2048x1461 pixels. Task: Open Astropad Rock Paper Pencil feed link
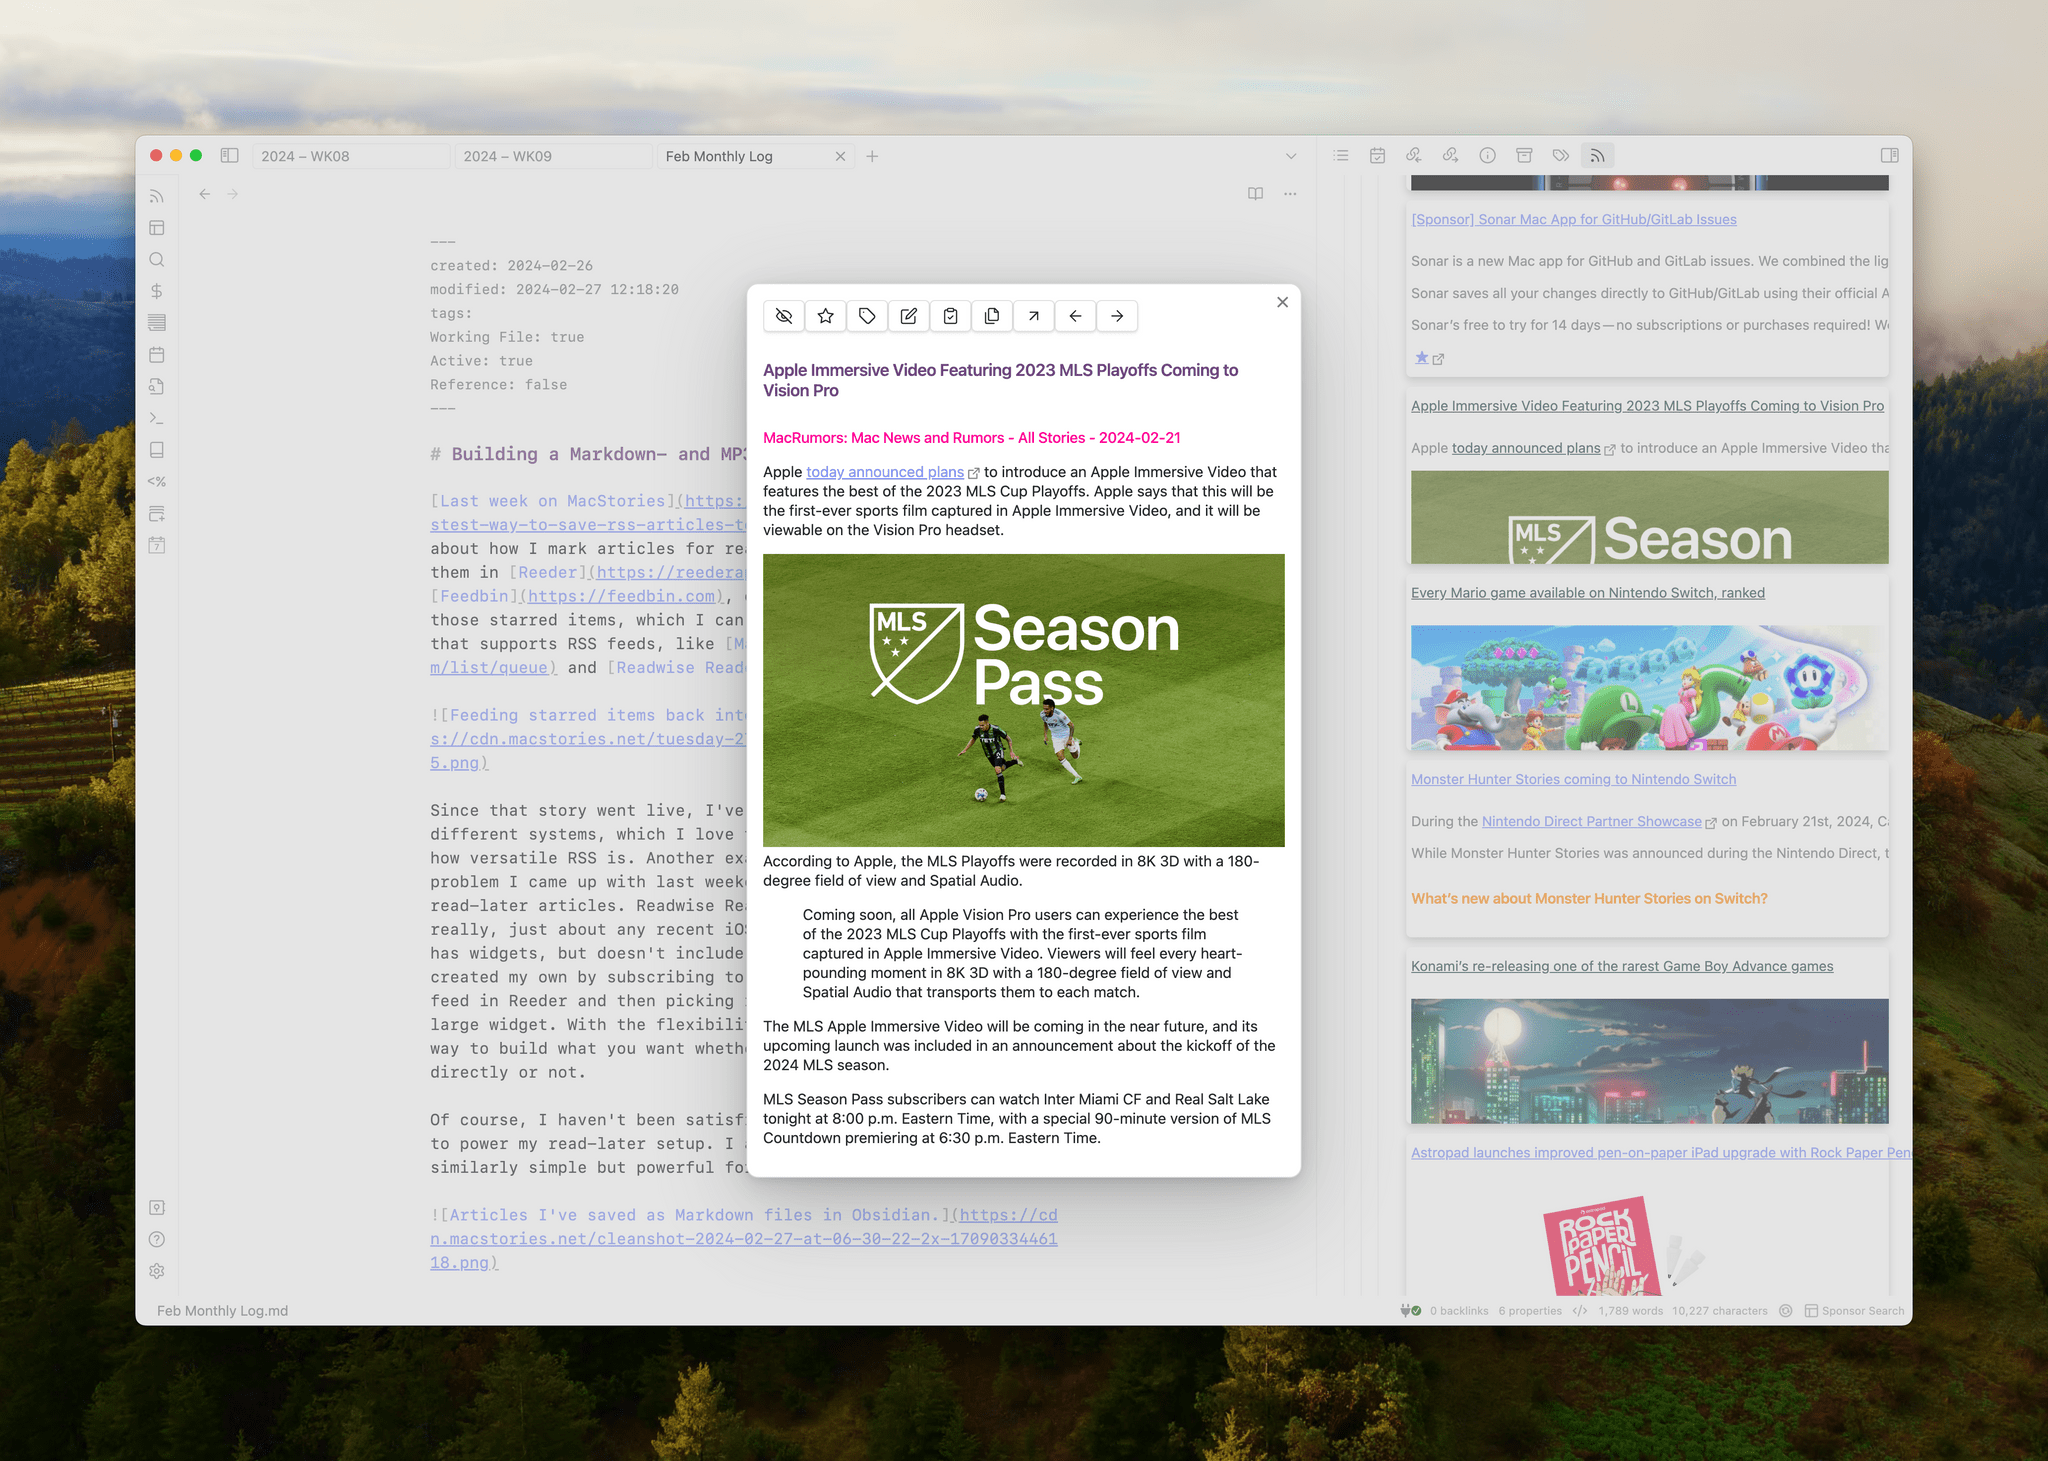[x=1660, y=1153]
